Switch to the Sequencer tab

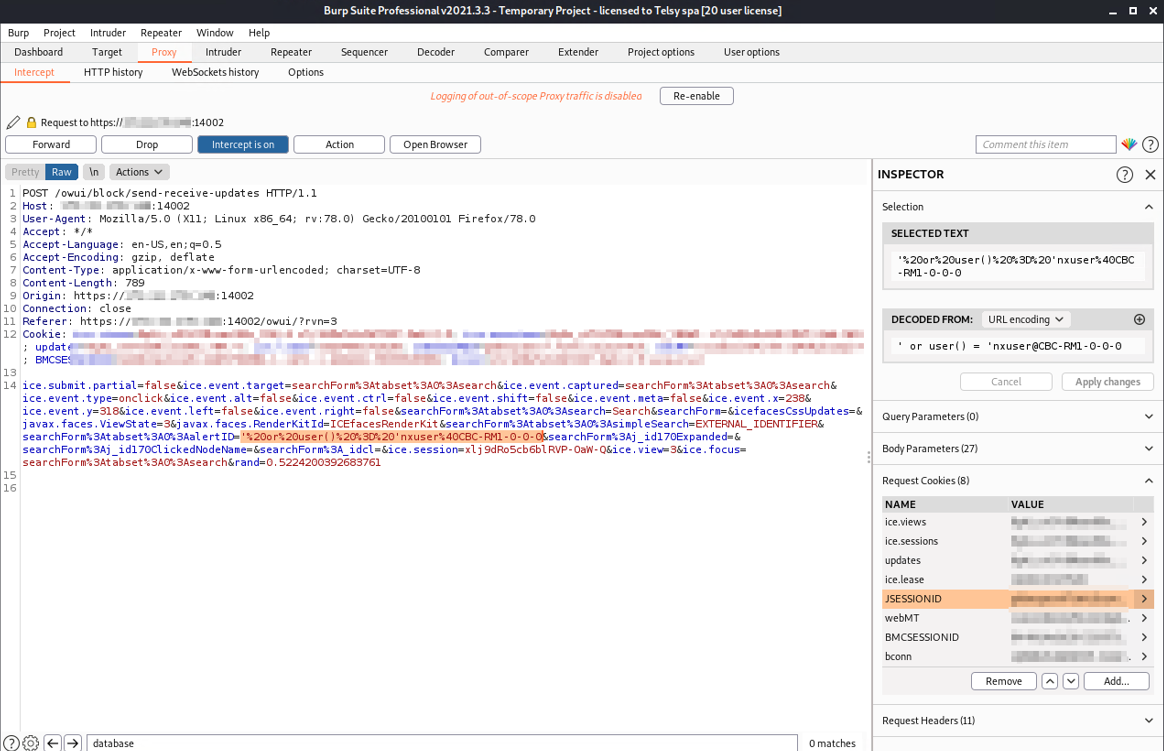(364, 52)
